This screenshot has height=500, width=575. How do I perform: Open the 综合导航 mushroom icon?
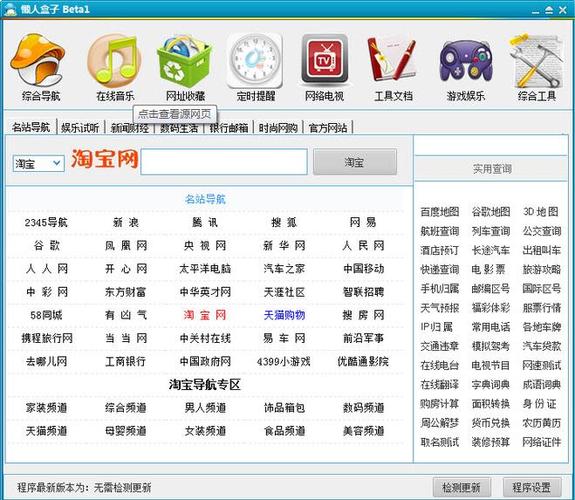coord(38,60)
